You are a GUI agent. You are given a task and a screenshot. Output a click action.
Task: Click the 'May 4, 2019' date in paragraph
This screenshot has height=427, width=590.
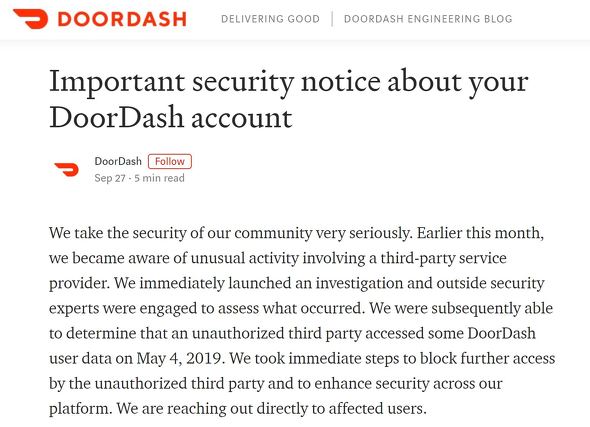tap(178, 359)
